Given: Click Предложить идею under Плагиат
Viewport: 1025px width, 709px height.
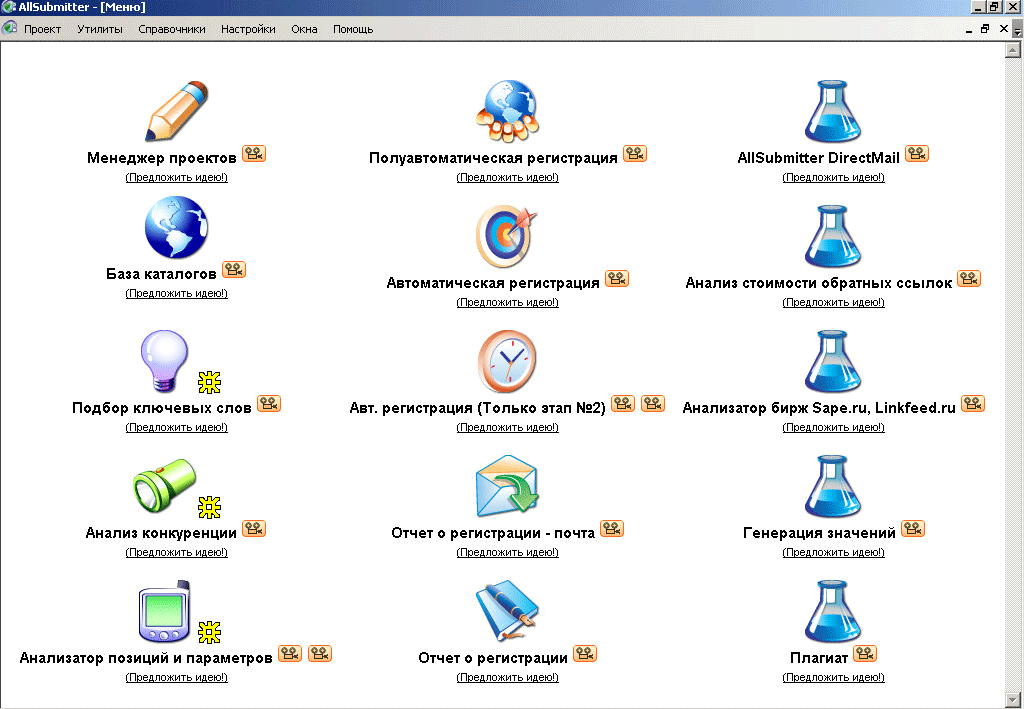Looking at the screenshot, I should pyautogui.click(x=833, y=678).
